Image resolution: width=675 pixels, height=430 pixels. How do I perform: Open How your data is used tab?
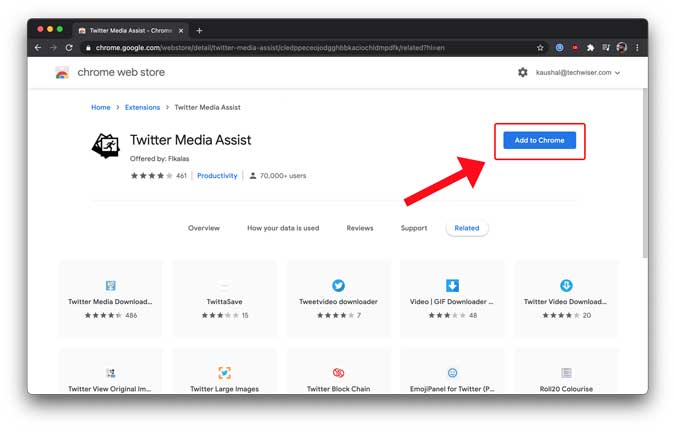283,228
